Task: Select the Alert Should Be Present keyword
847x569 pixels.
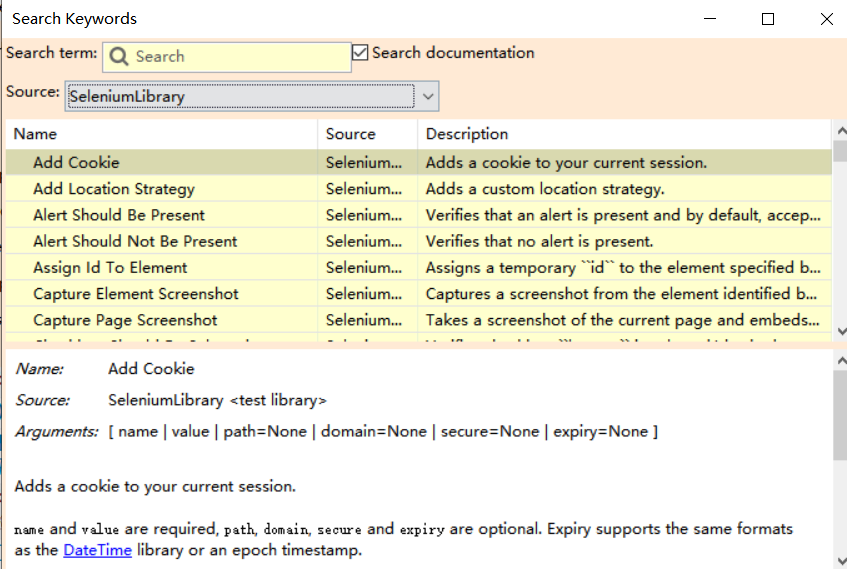Action: point(119,215)
